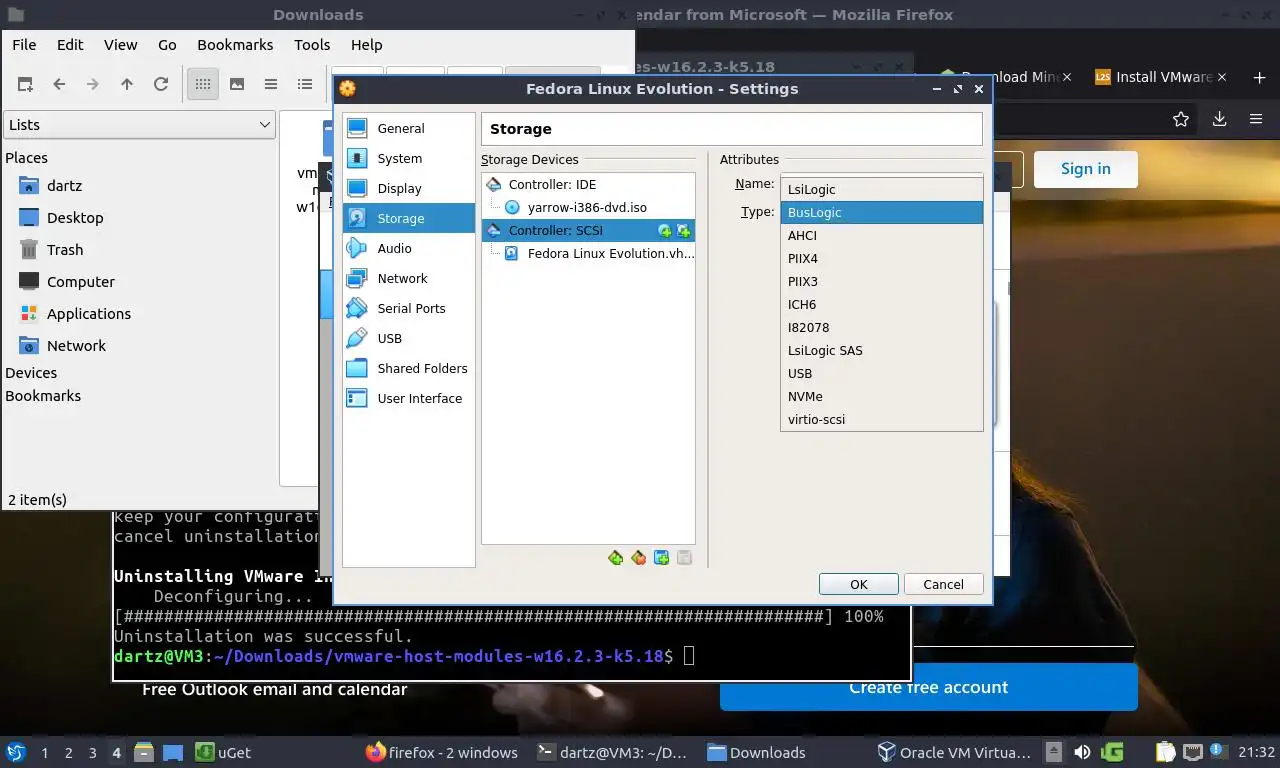The width and height of the screenshot is (1280, 768).
Task: Switch file manager to detailed list view
Action: (305, 84)
